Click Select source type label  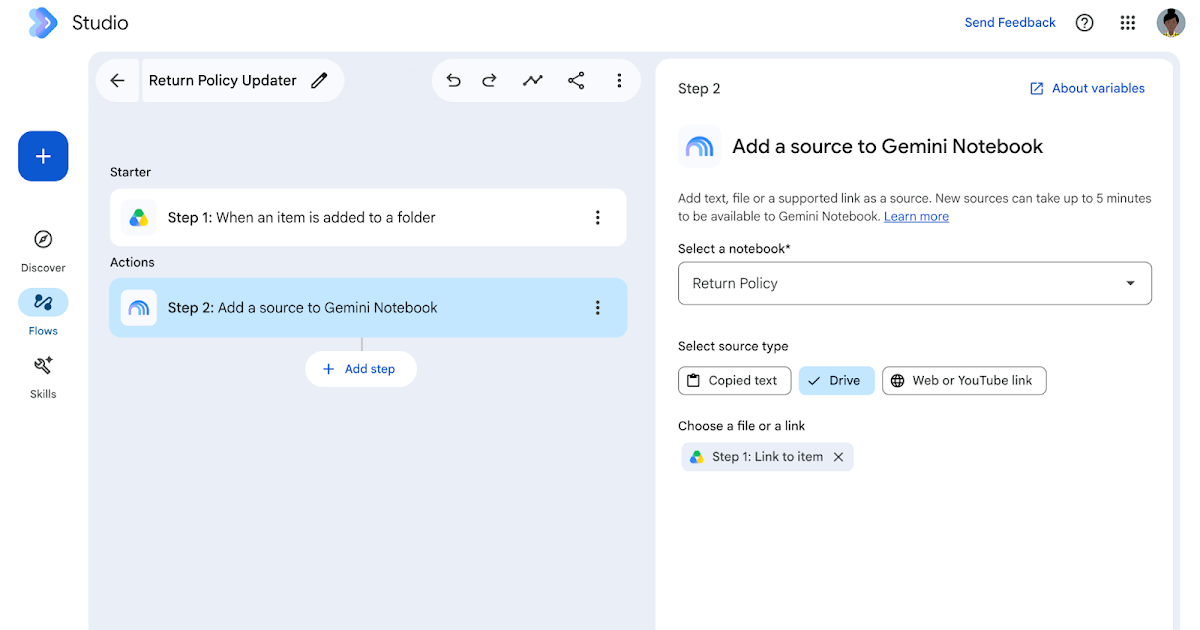pos(733,346)
